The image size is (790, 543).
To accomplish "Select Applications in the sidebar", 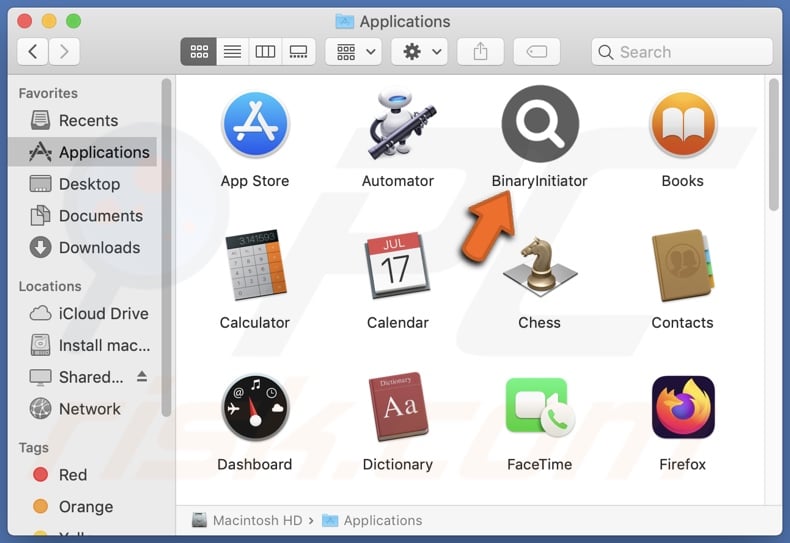I will pyautogui.click(x=83, y=152).
